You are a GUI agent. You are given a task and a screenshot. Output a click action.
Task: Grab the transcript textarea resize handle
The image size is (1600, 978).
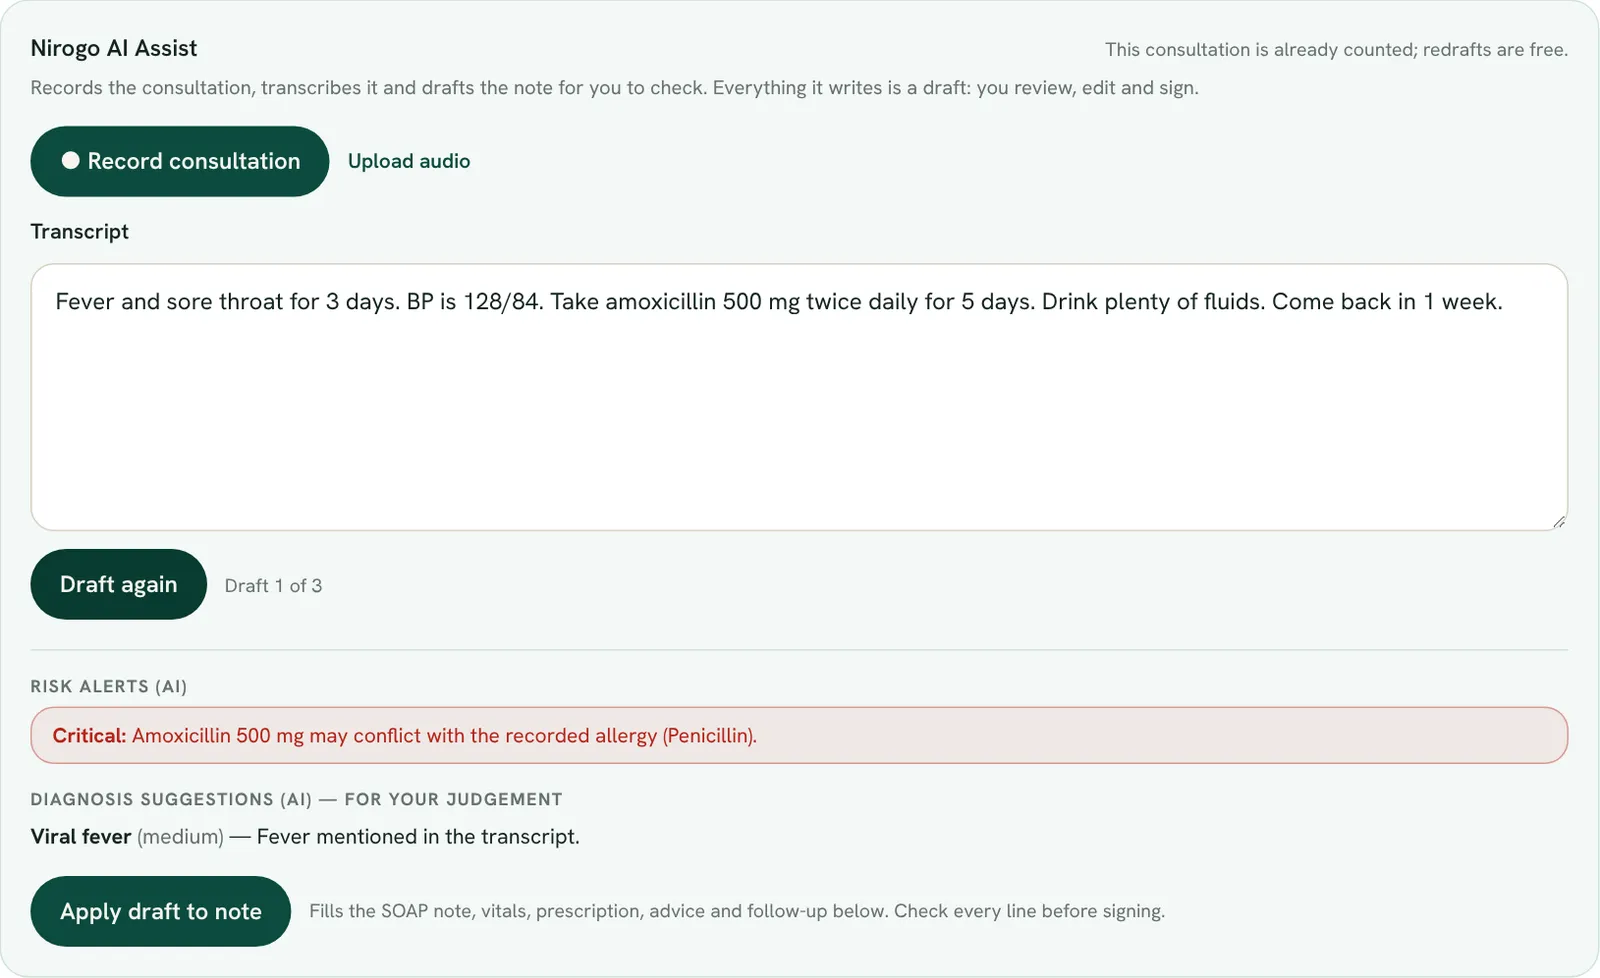click(x=1559, y=522)
